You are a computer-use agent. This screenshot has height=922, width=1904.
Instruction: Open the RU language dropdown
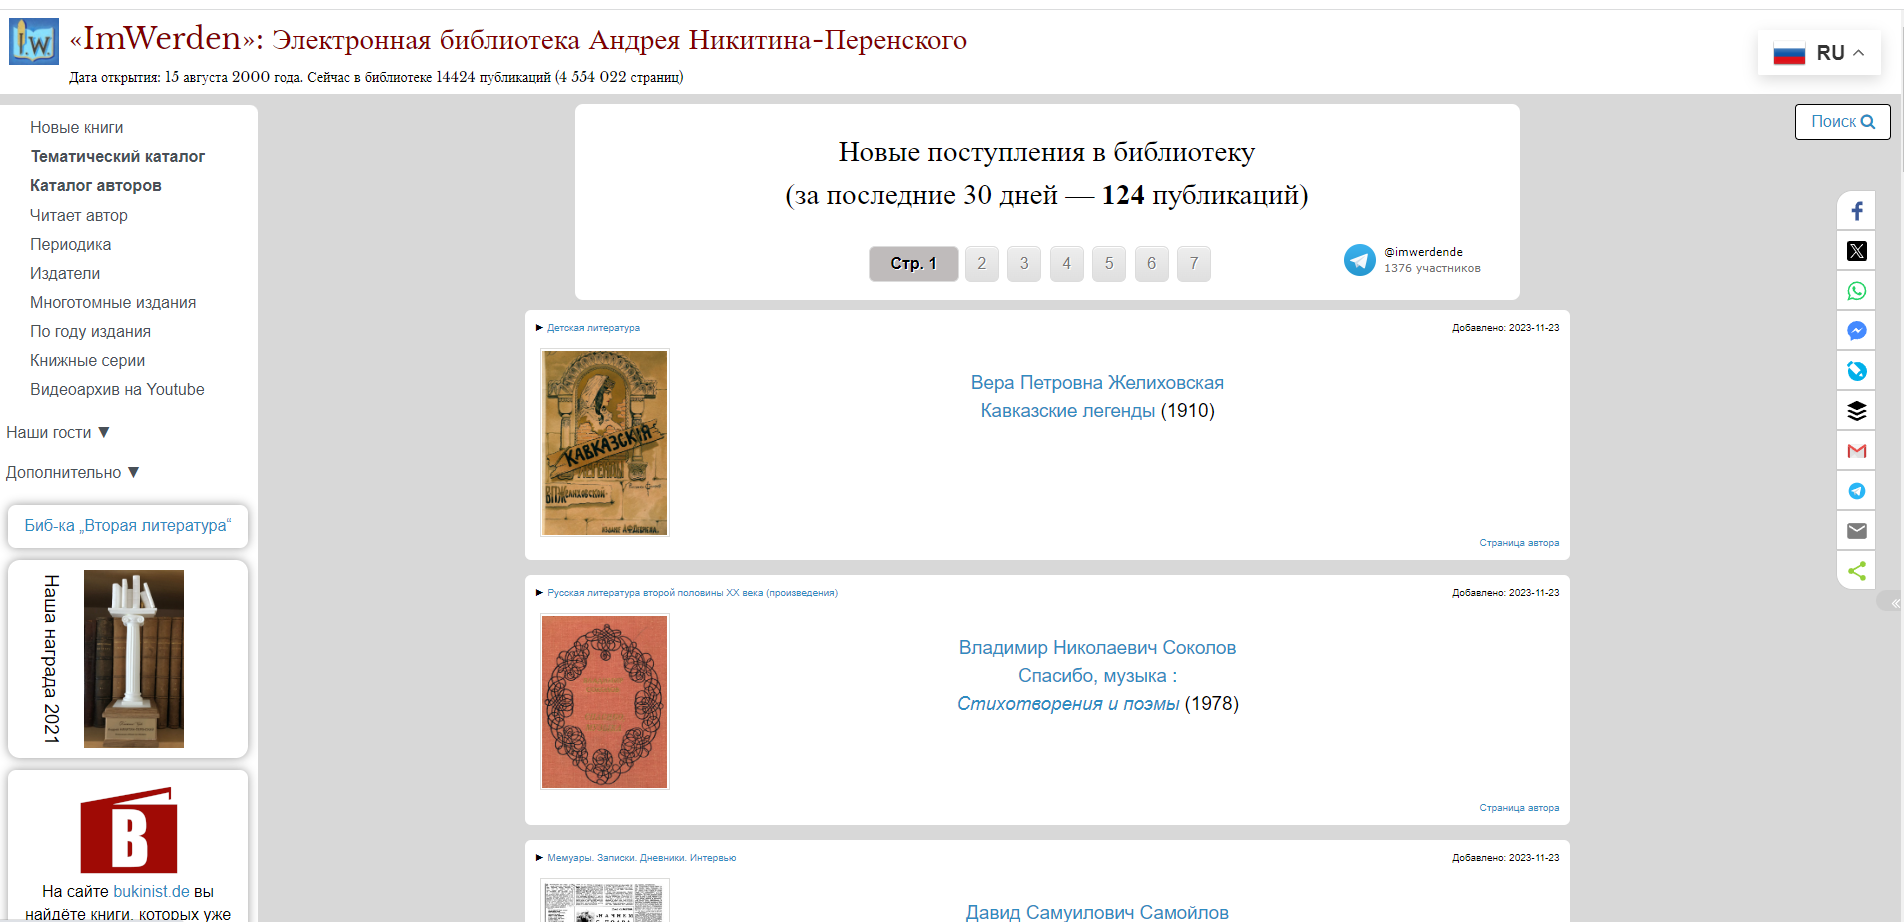(1818, 53)
